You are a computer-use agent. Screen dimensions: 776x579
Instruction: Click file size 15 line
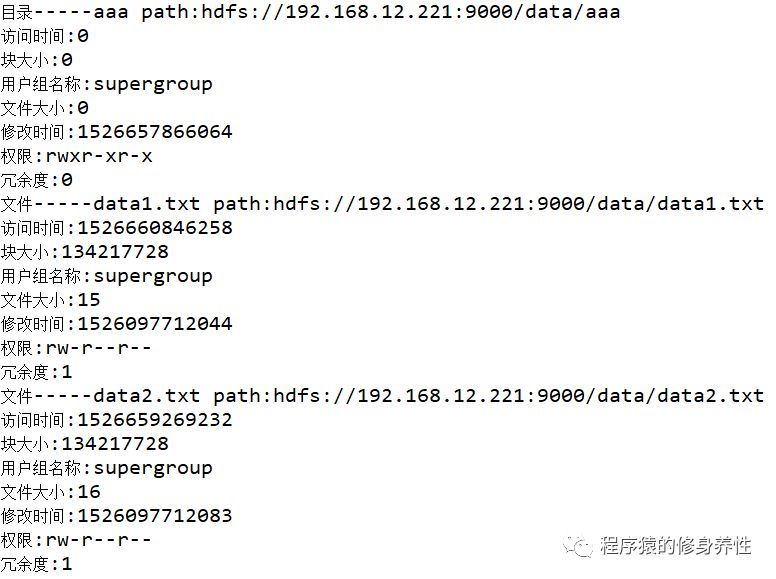pyautogui.click(x=50, y=300)
